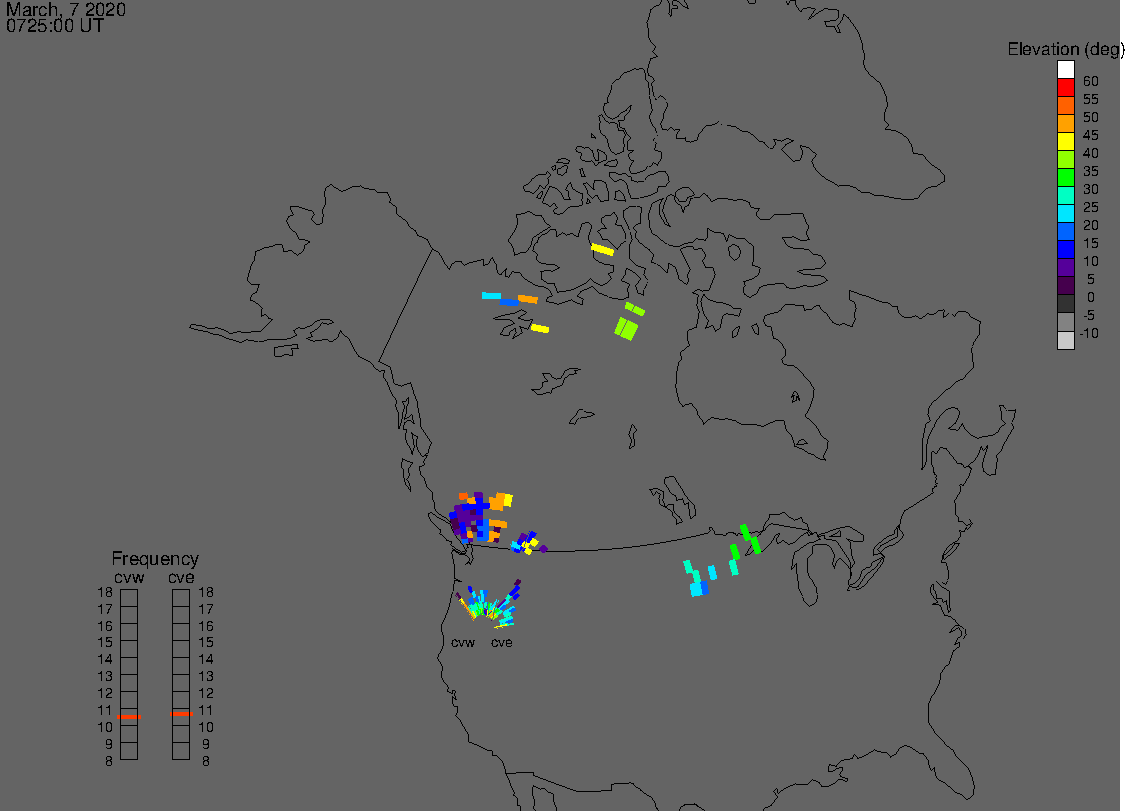Image resolution: width=1125 pixels, height=811 pixels.
Task: Click the 'cve' column header under Frequency
Action: pos(182,578)
